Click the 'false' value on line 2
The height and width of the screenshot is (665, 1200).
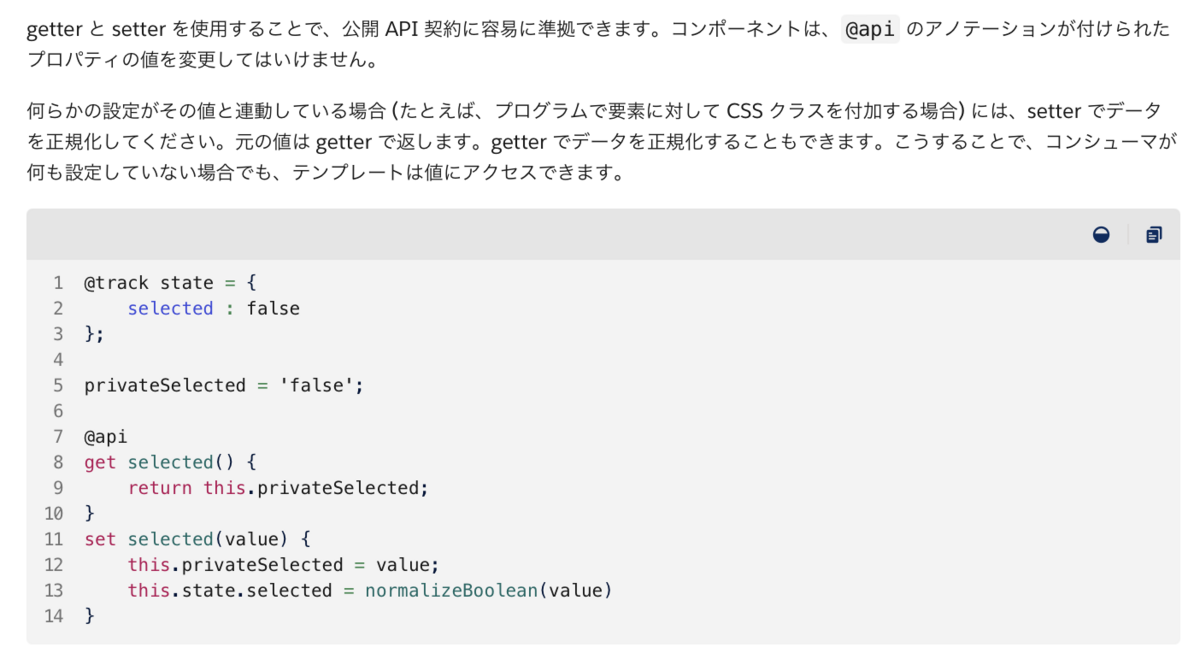click(x=273, y=309)
